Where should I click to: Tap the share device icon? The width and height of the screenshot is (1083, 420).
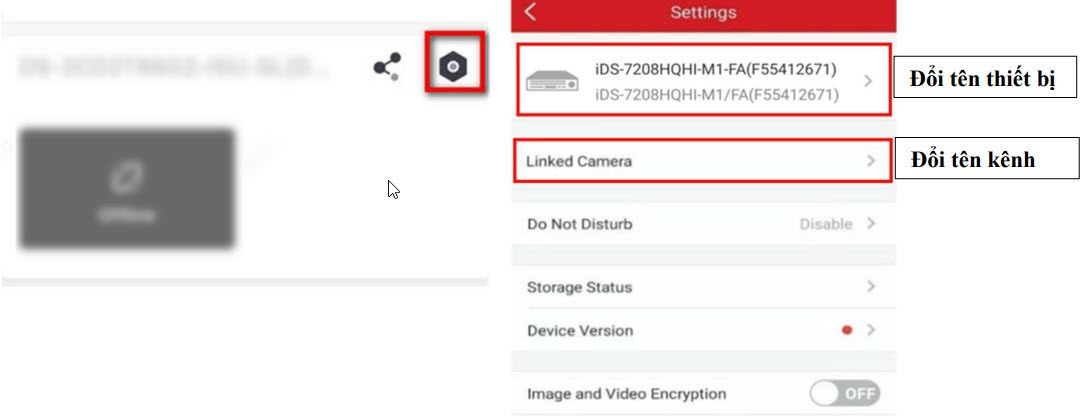[x=387, y=68]
